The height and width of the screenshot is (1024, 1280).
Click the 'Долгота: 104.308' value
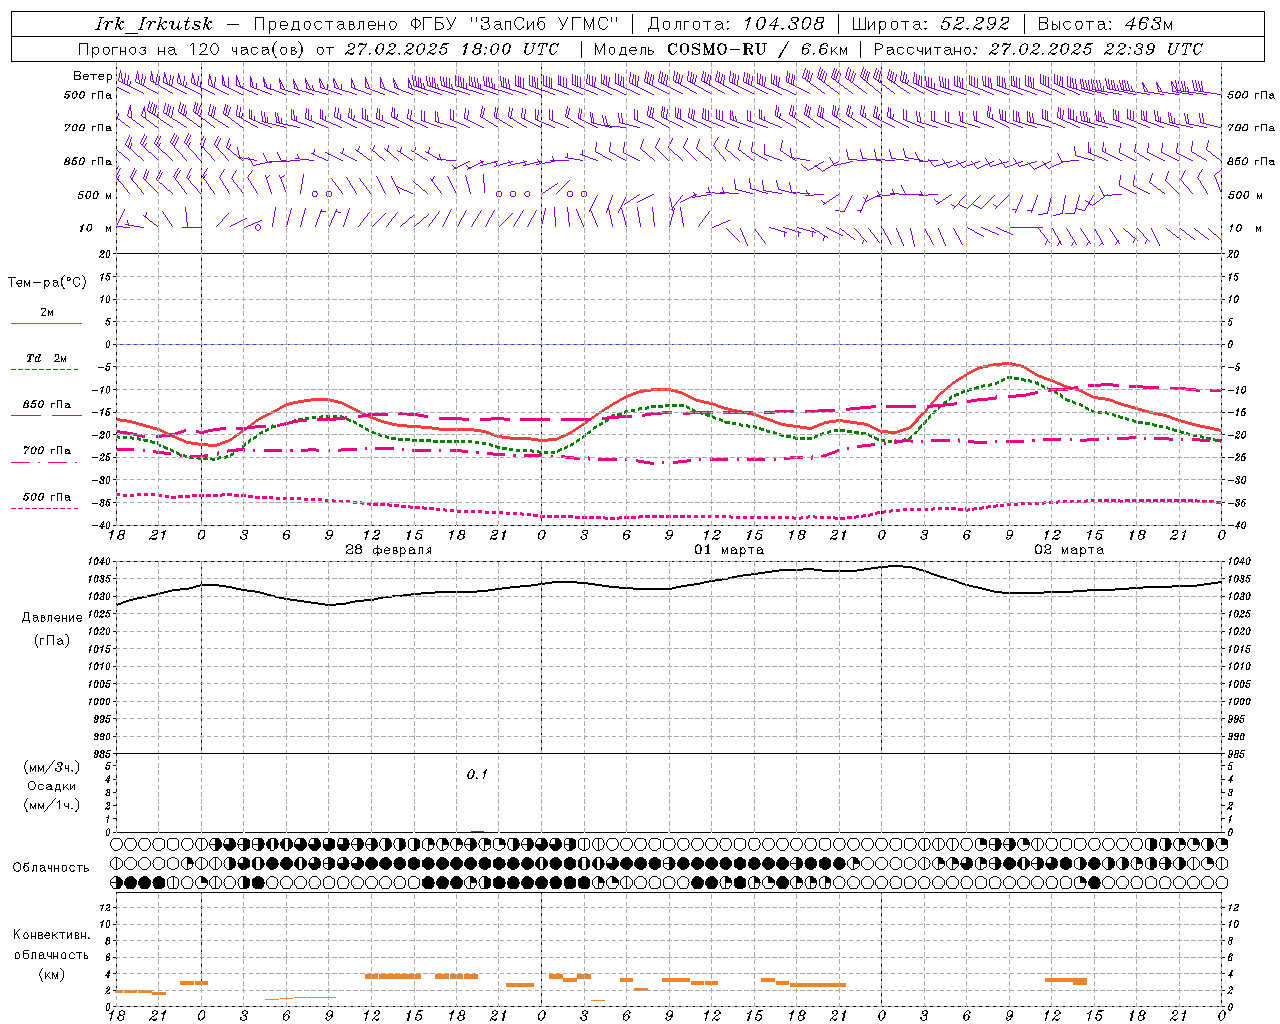(736, 24)
